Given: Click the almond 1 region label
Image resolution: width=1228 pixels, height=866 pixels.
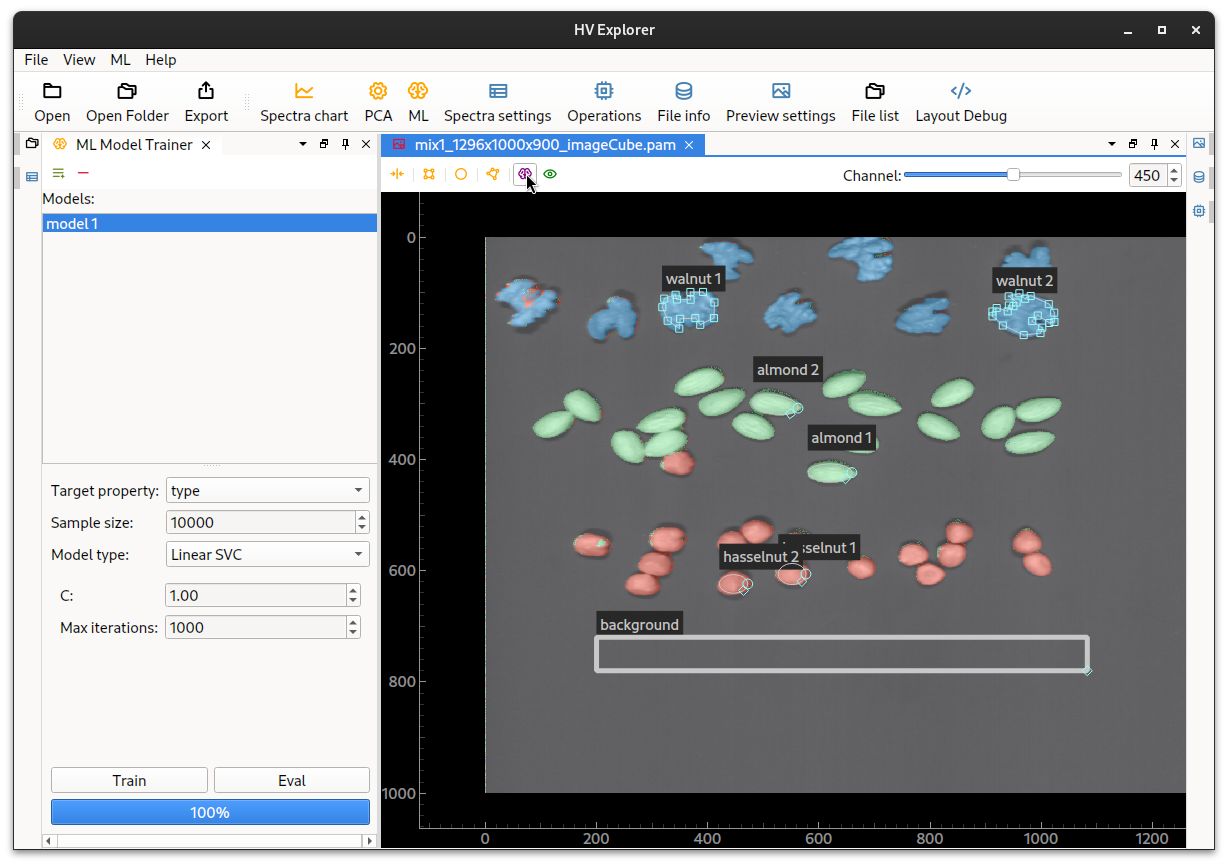Looking at the screenshot, I should pos(841,437).
